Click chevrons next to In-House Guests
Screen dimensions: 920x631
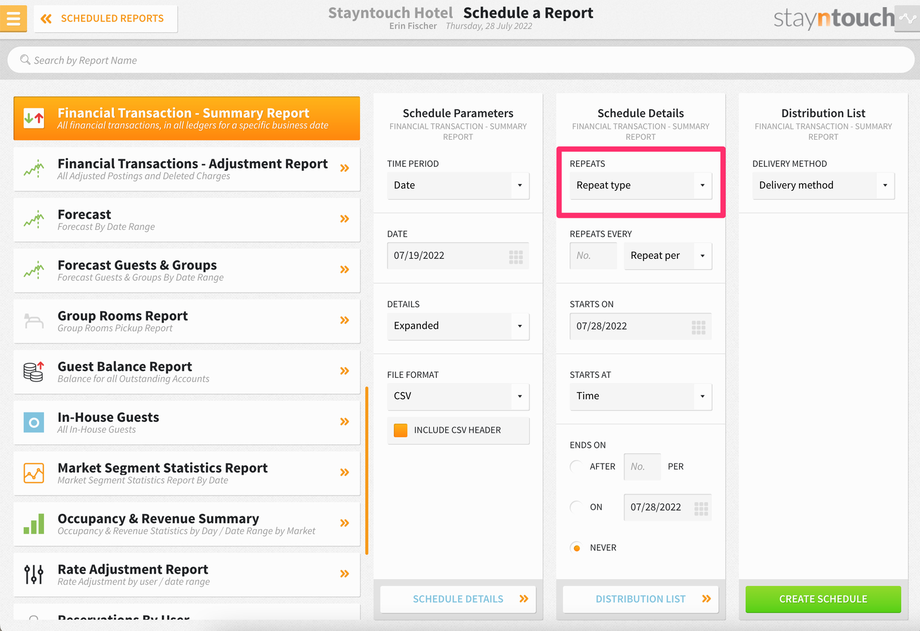tap(344, 421)
